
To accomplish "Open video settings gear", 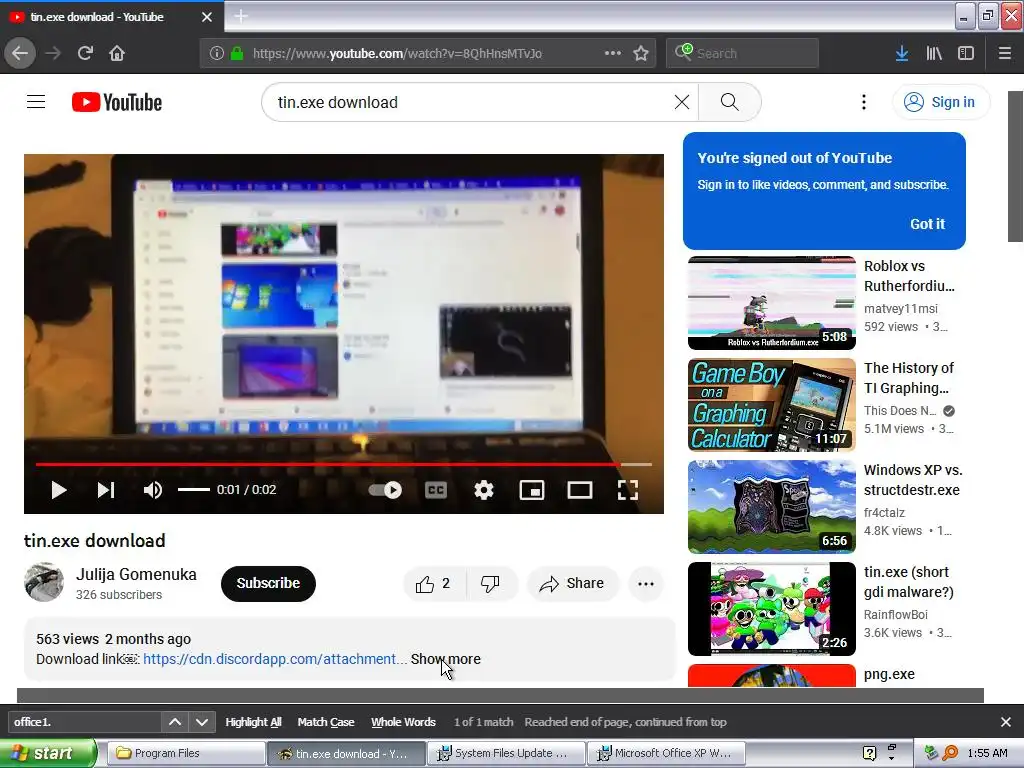I will pyautogui.click(x=484, y=490).
